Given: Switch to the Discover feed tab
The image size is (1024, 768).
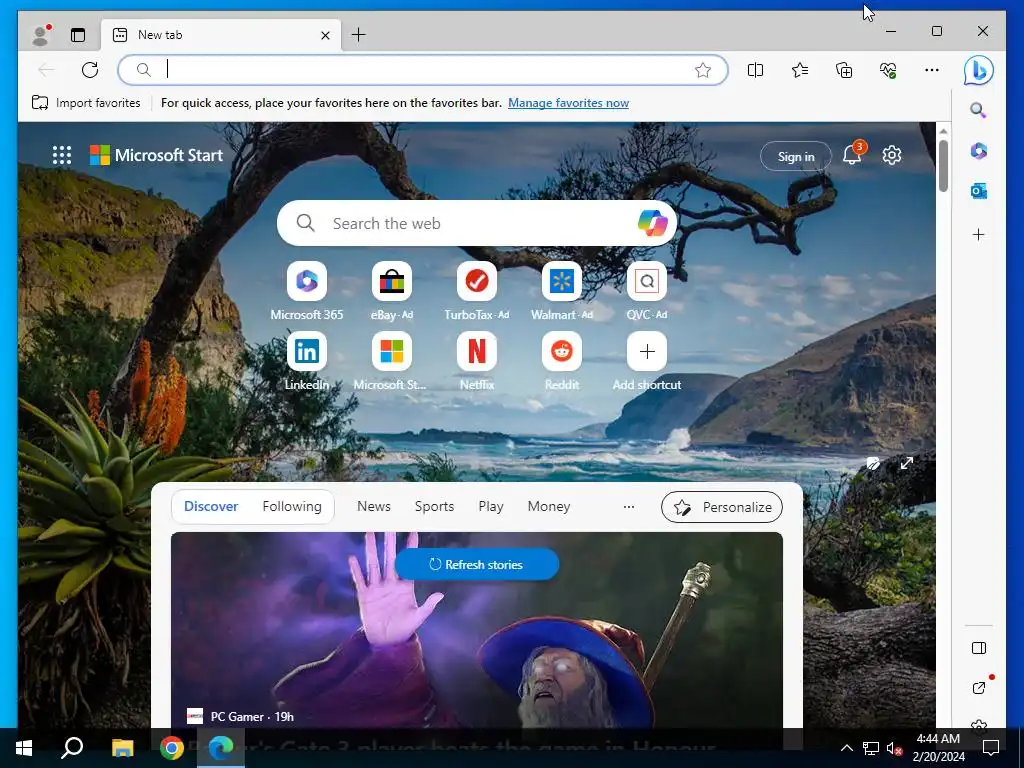Looking at the screenshot, I should pyautogui.click(x=211, y=506).
